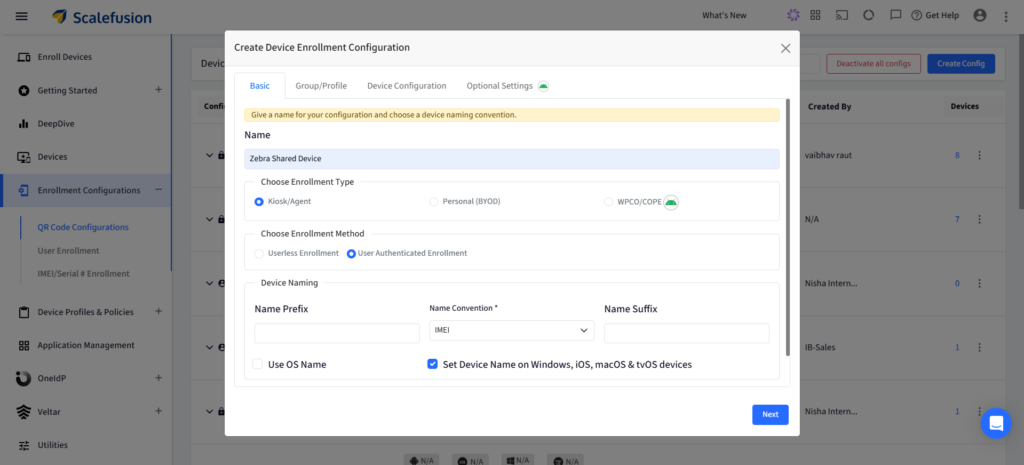Click the Veltar layered icon
The width and height of the screenshot is (1024, 465).
pos(24,412)
